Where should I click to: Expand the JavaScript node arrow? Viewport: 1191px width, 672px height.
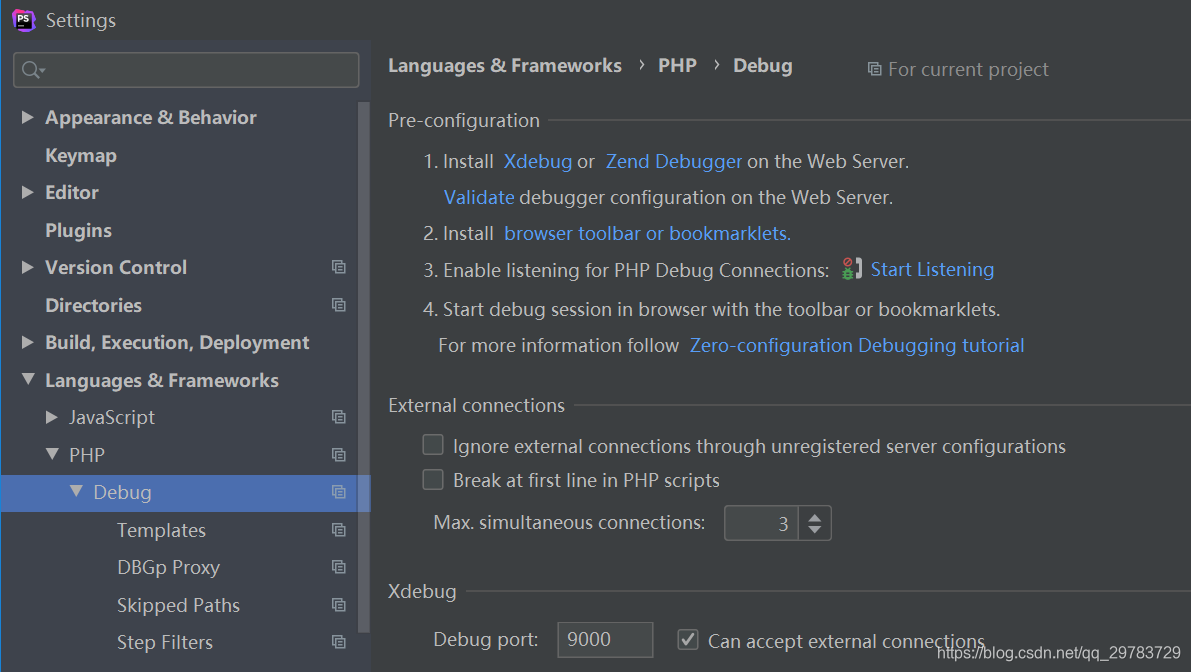[52, 417]
